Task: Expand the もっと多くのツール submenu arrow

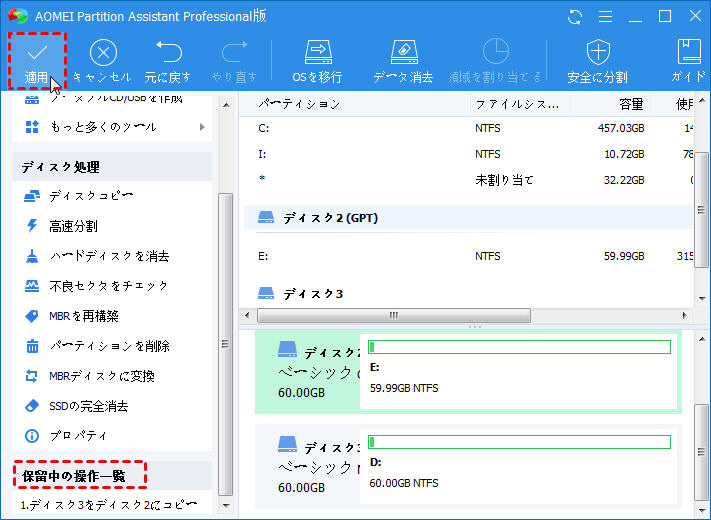Action: coord(202,127)
